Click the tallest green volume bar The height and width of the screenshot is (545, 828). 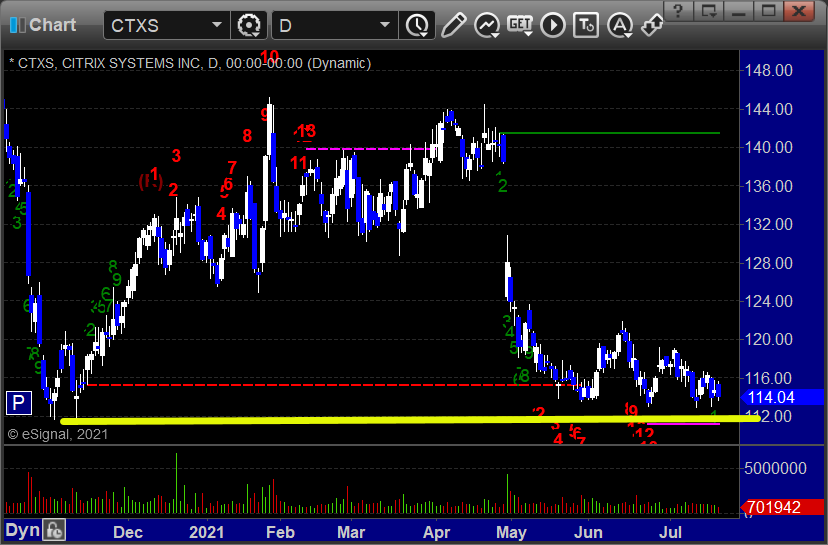coord(176,483)
